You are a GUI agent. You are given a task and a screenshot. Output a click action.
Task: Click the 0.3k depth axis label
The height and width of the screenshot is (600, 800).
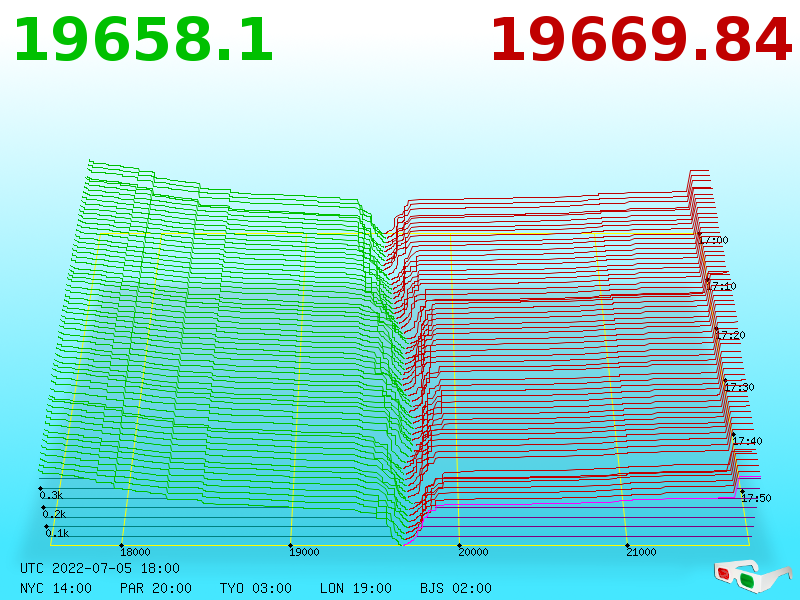[52, 495]
